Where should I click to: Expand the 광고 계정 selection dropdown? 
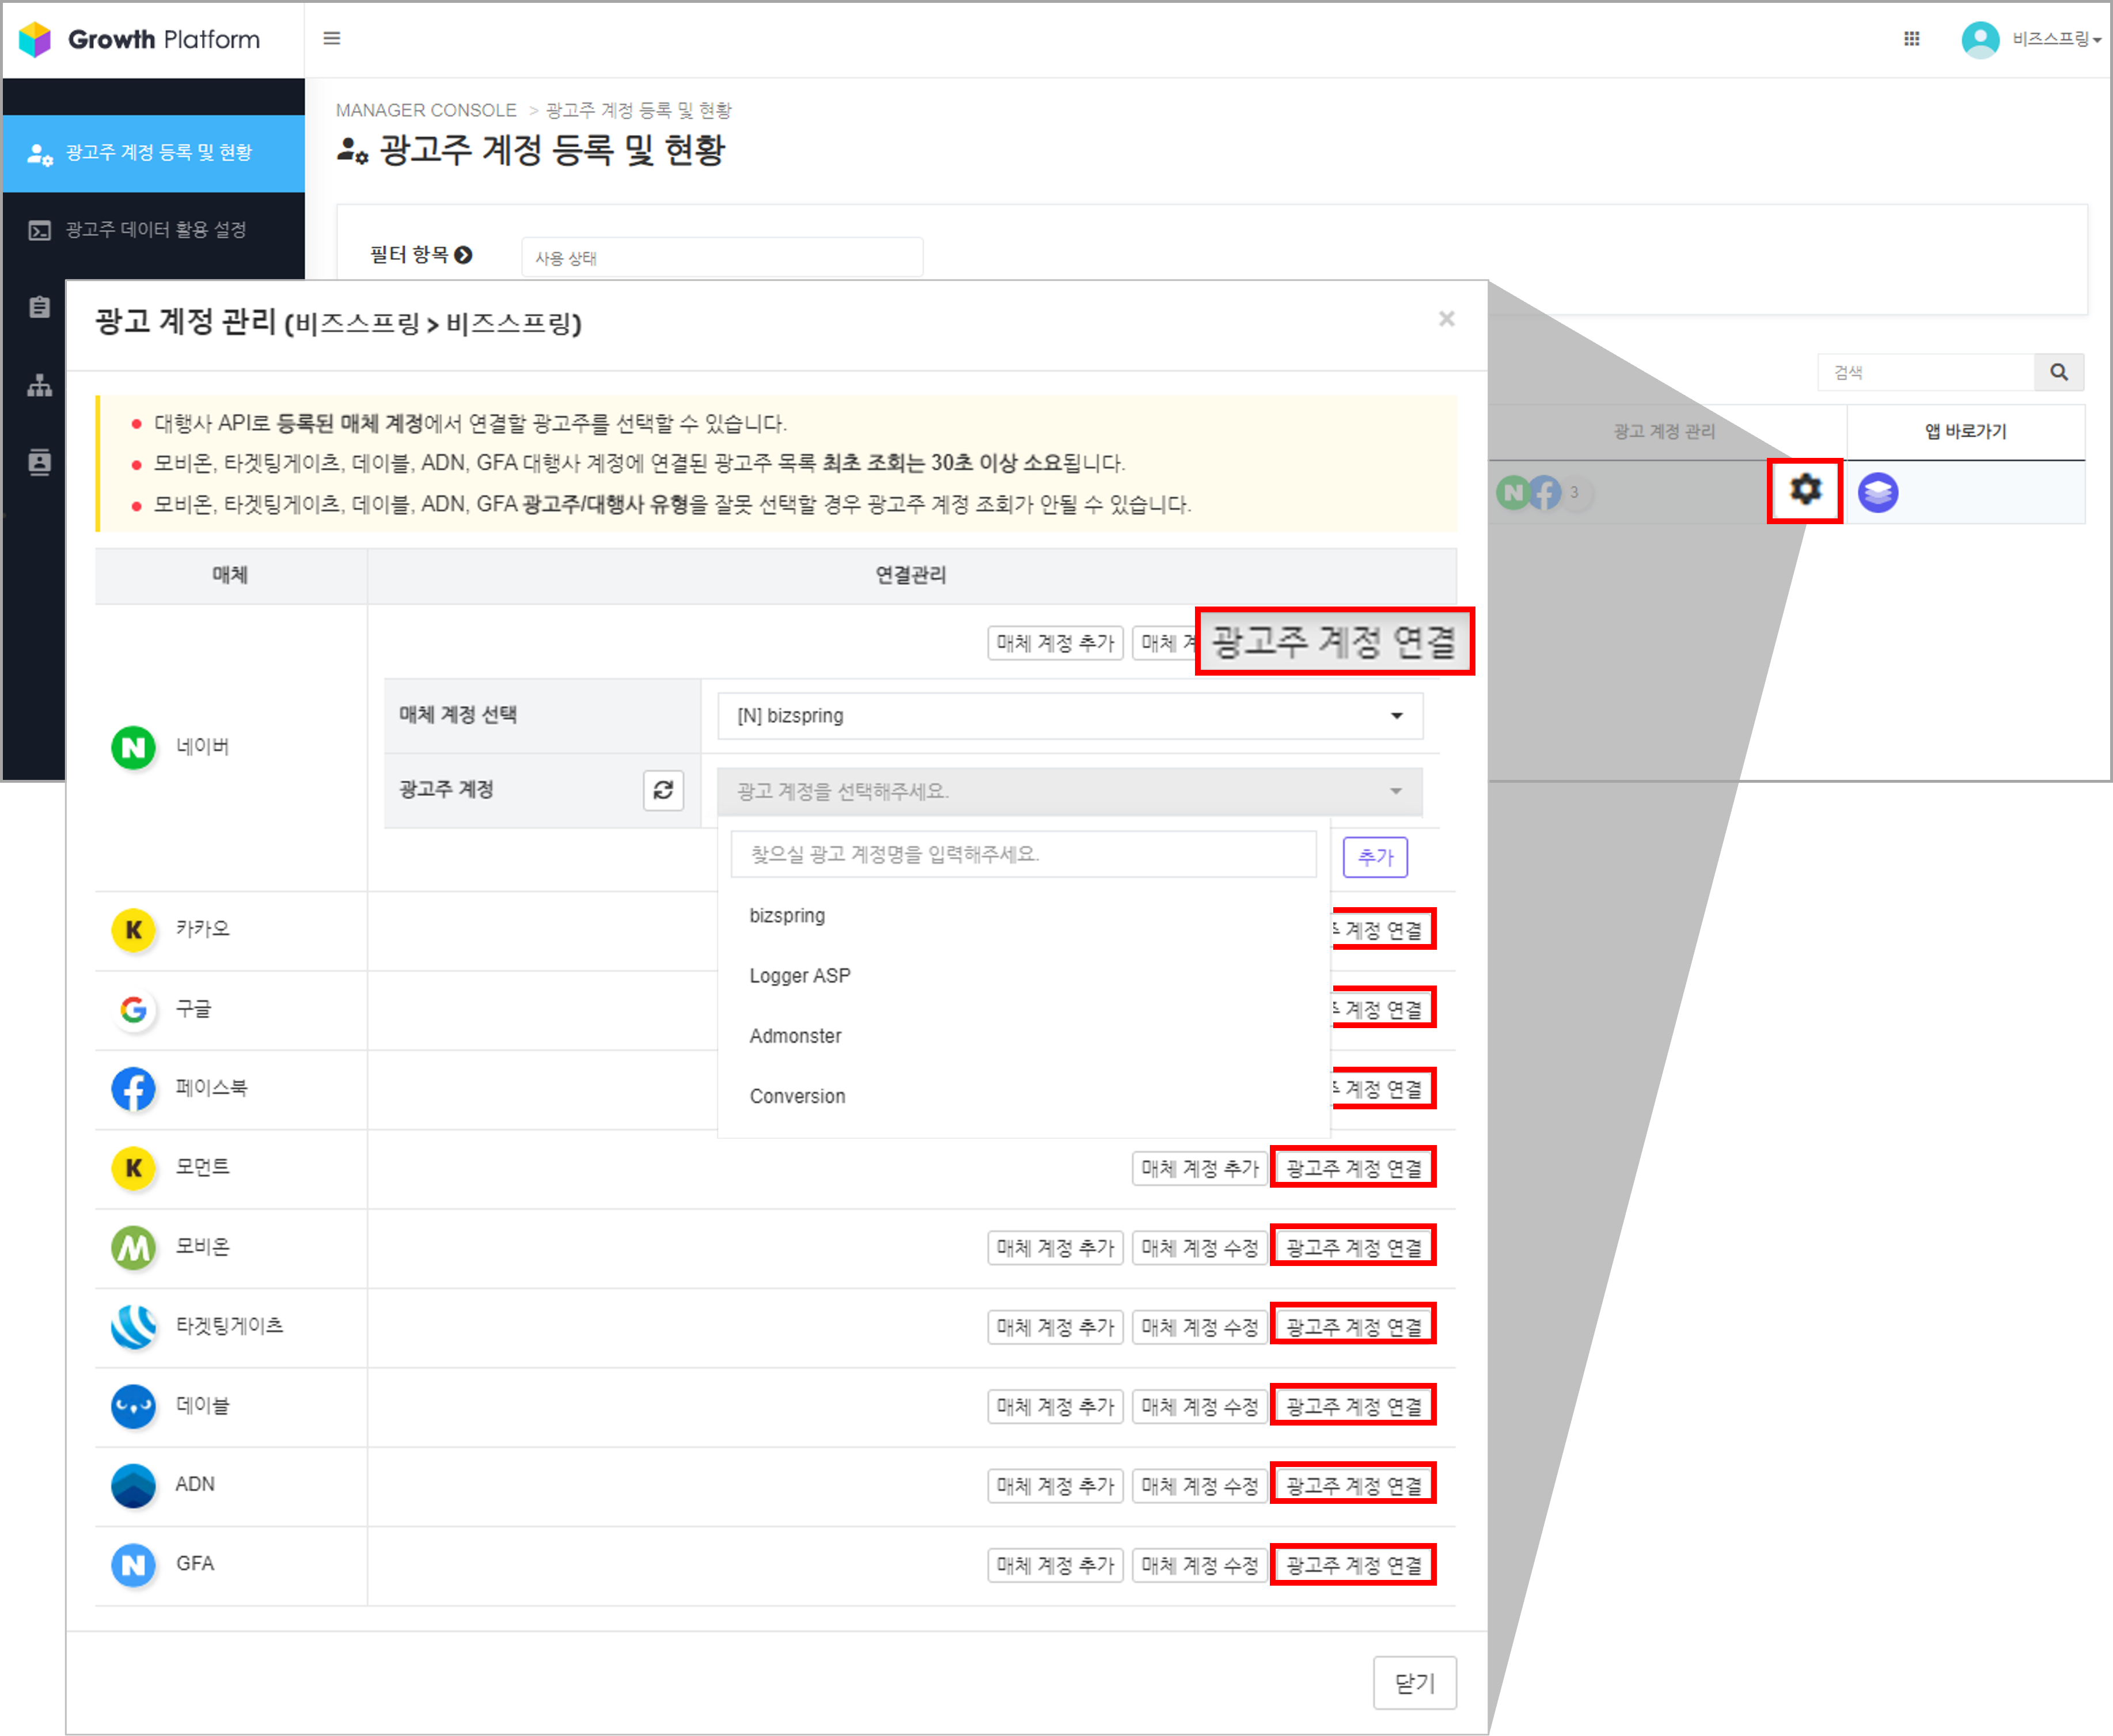(x=1069, y=791)
